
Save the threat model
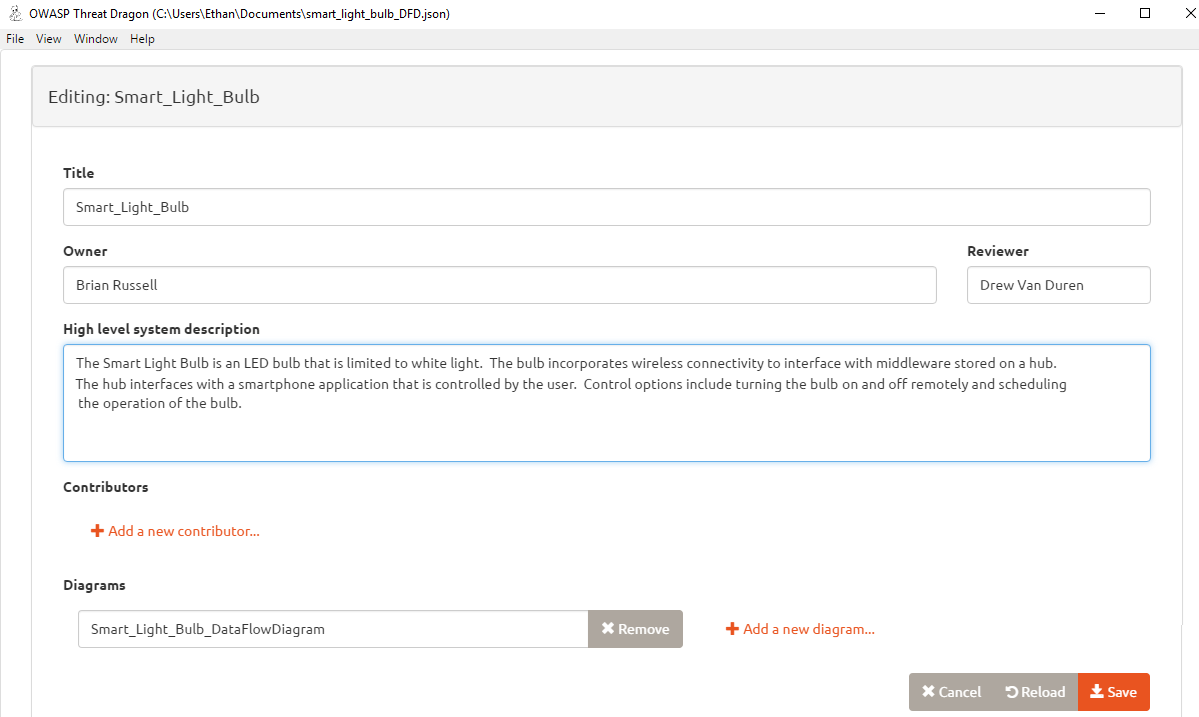(1113, 692)
